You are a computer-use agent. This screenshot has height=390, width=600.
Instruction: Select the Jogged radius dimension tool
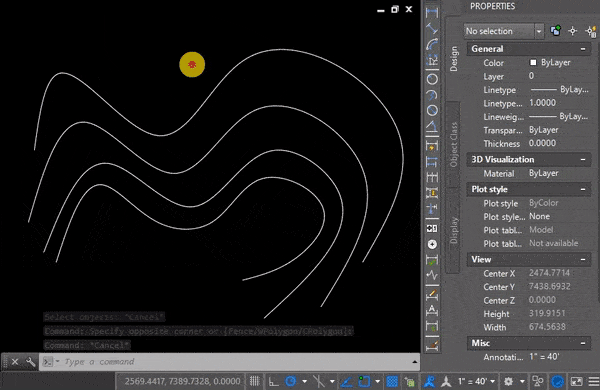tap(432, 95)
